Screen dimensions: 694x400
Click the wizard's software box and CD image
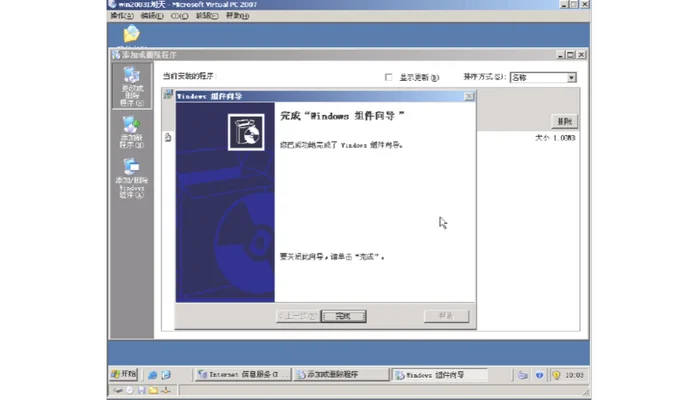246,132
